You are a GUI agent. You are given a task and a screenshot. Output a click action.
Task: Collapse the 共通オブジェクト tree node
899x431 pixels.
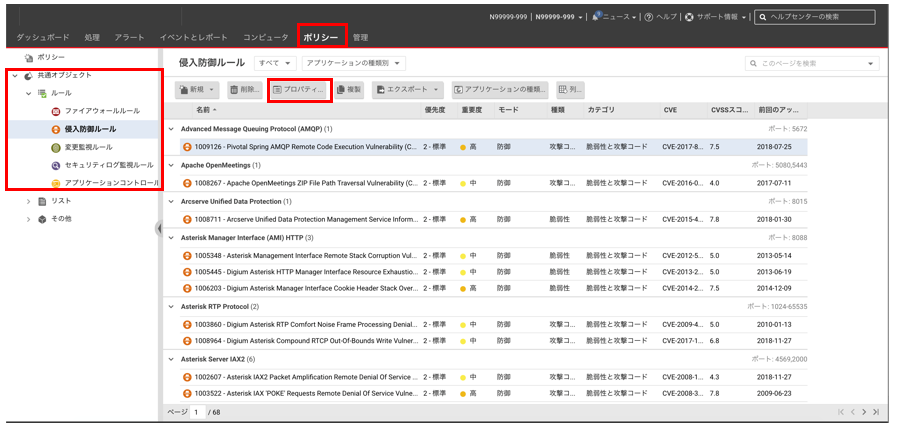(13, 75)
